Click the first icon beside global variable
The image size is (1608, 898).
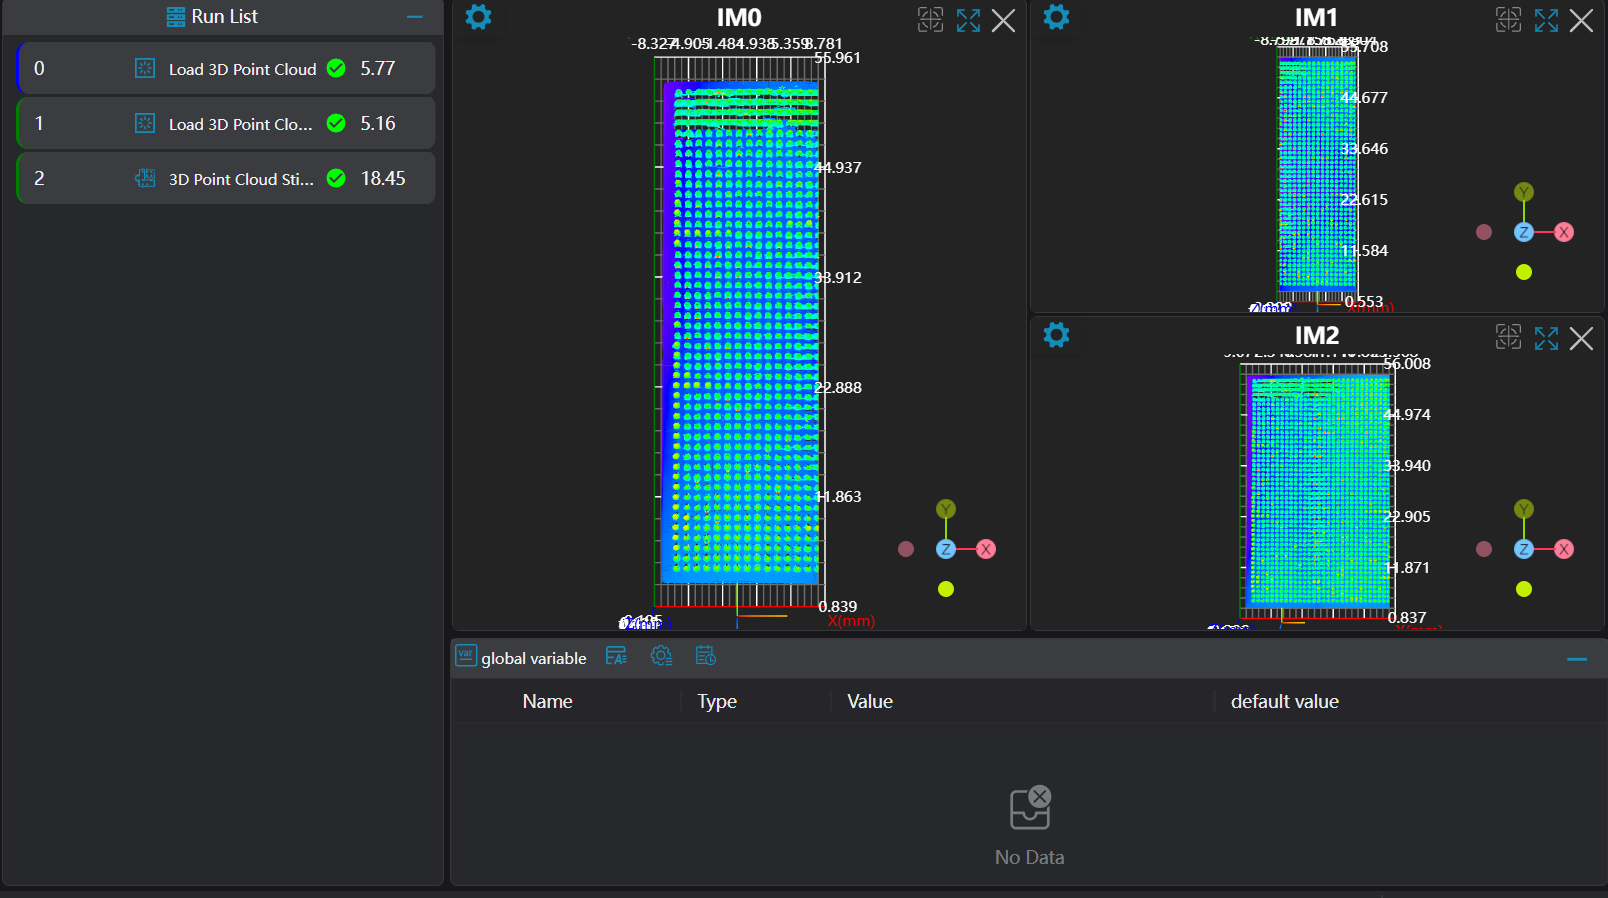(x=616, y=656)
